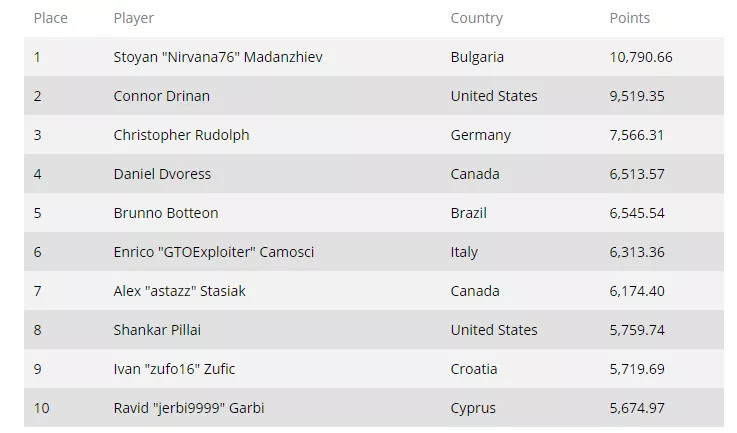Click the Country column header
Screen dimensions: 737x433
point(477,18)
